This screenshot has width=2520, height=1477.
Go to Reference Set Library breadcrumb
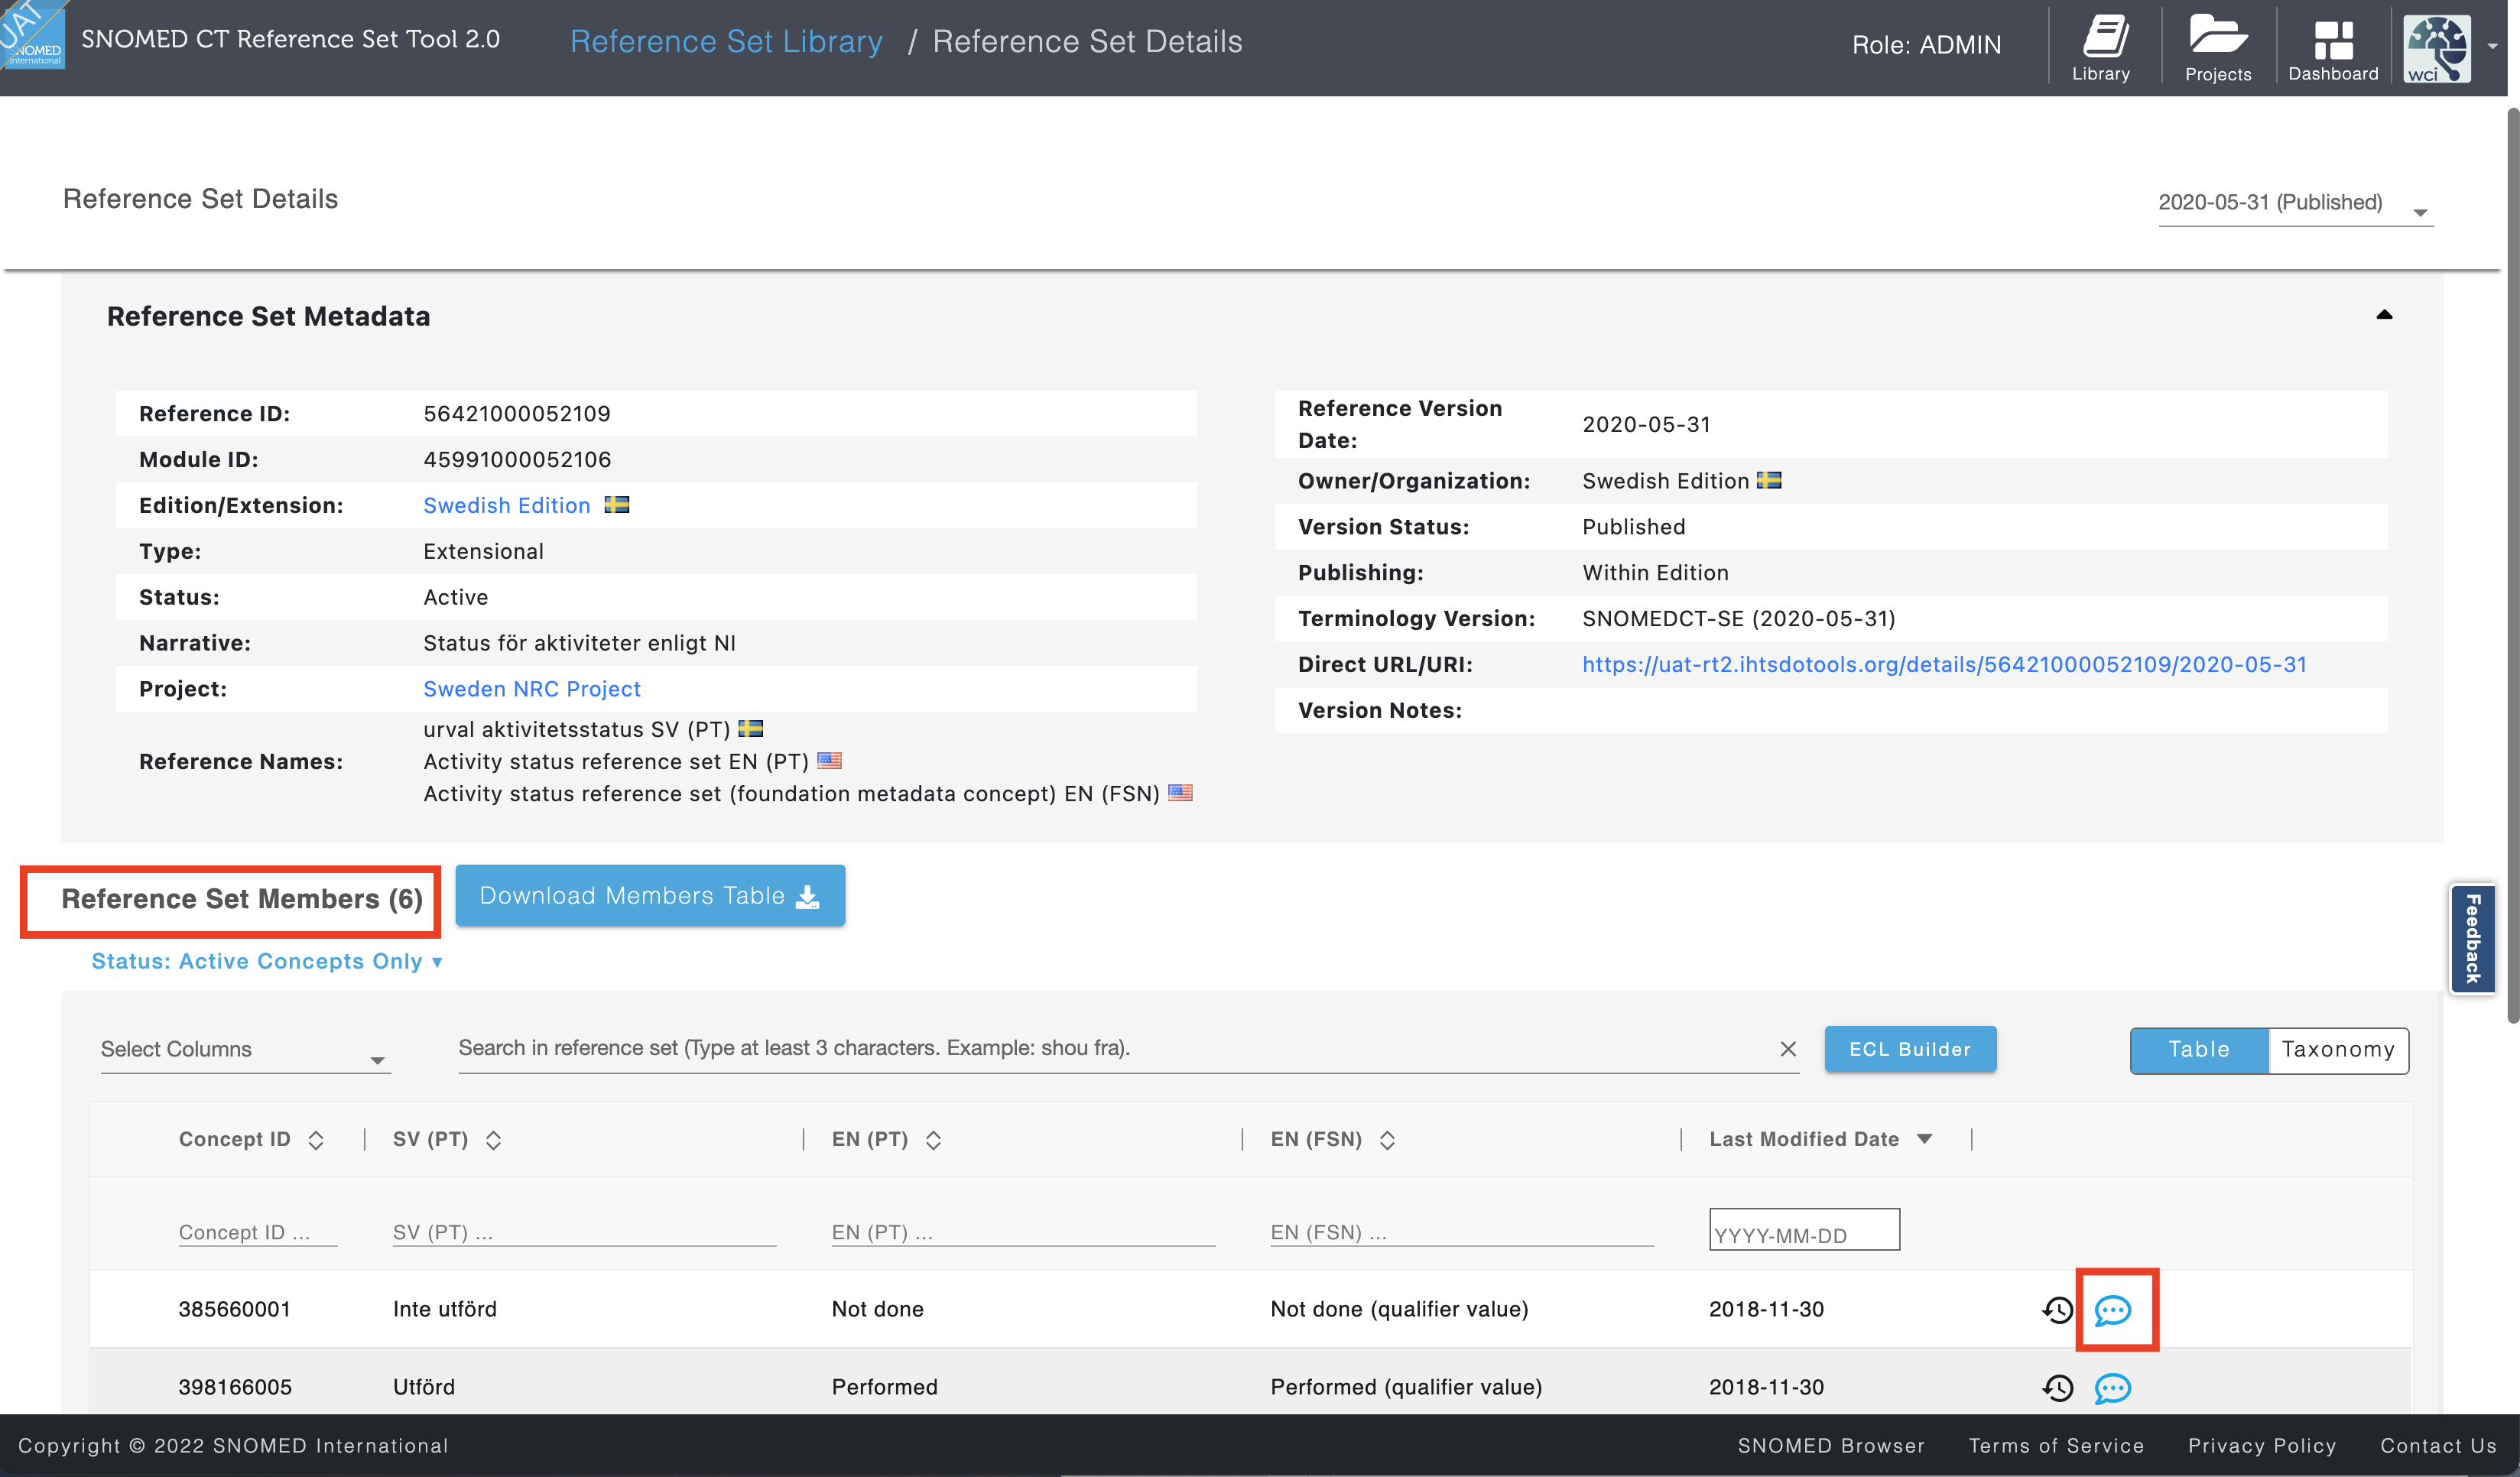coord(726,41)
